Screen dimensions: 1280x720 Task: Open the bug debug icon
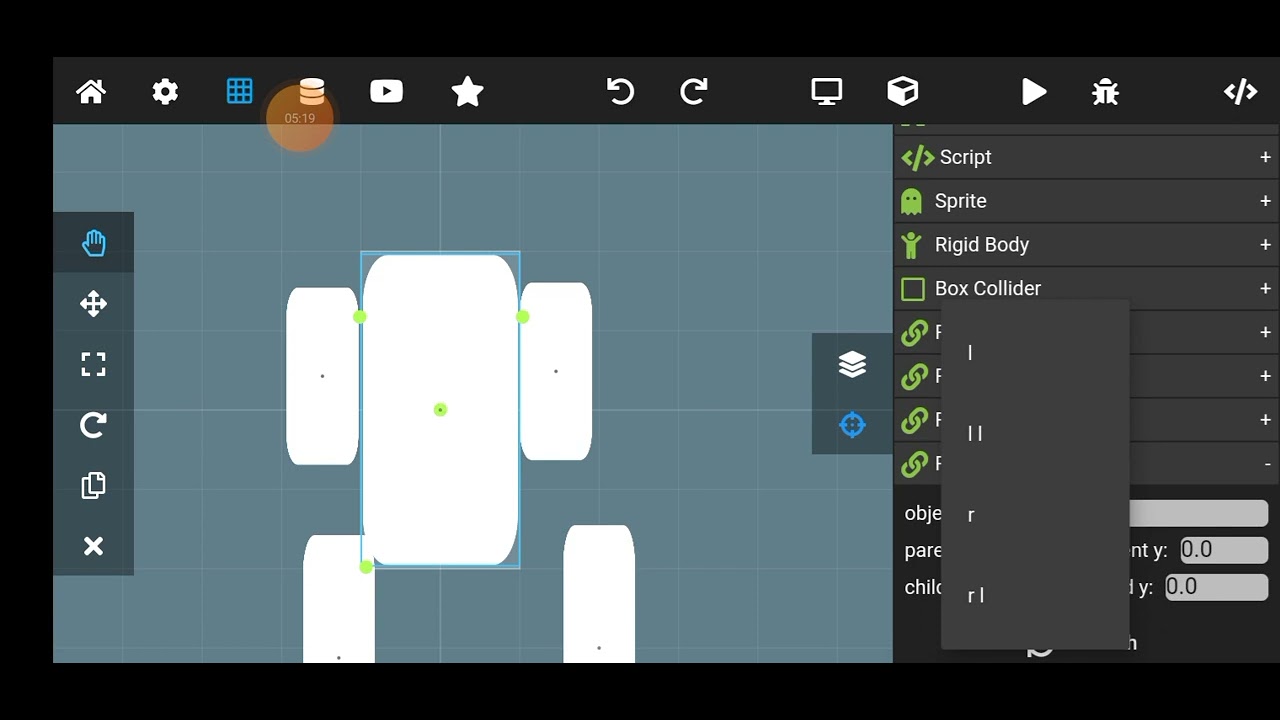[x=1105, y=92]
